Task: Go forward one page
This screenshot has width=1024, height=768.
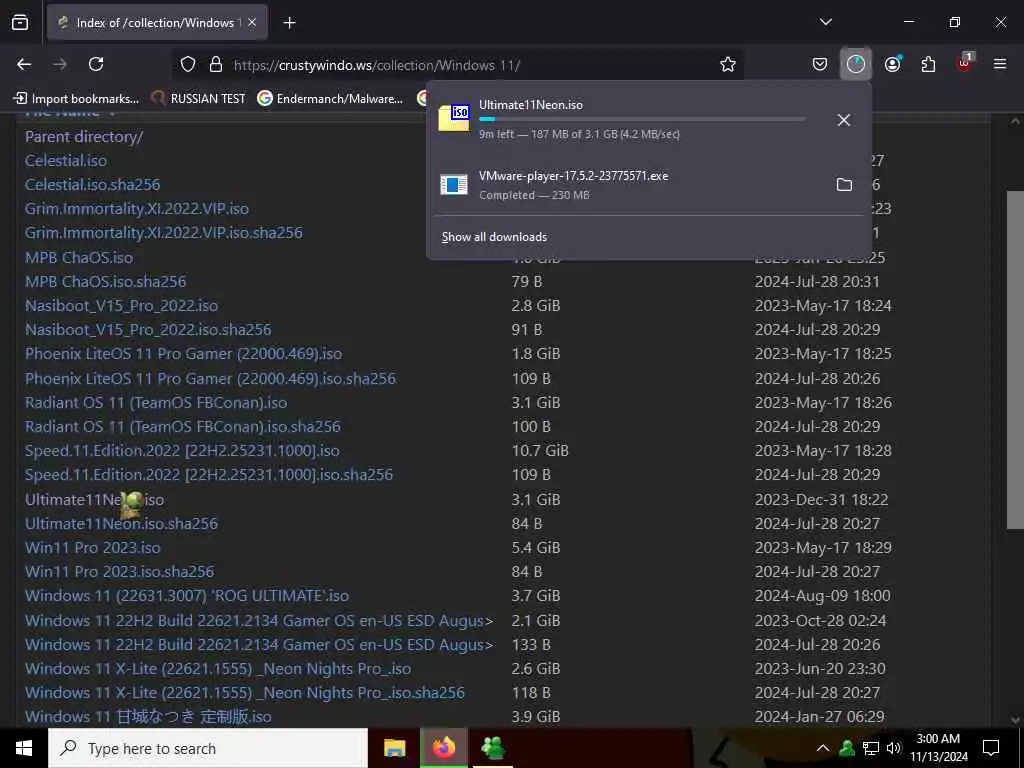Action: pyautogui.click(x=60, y=64)
